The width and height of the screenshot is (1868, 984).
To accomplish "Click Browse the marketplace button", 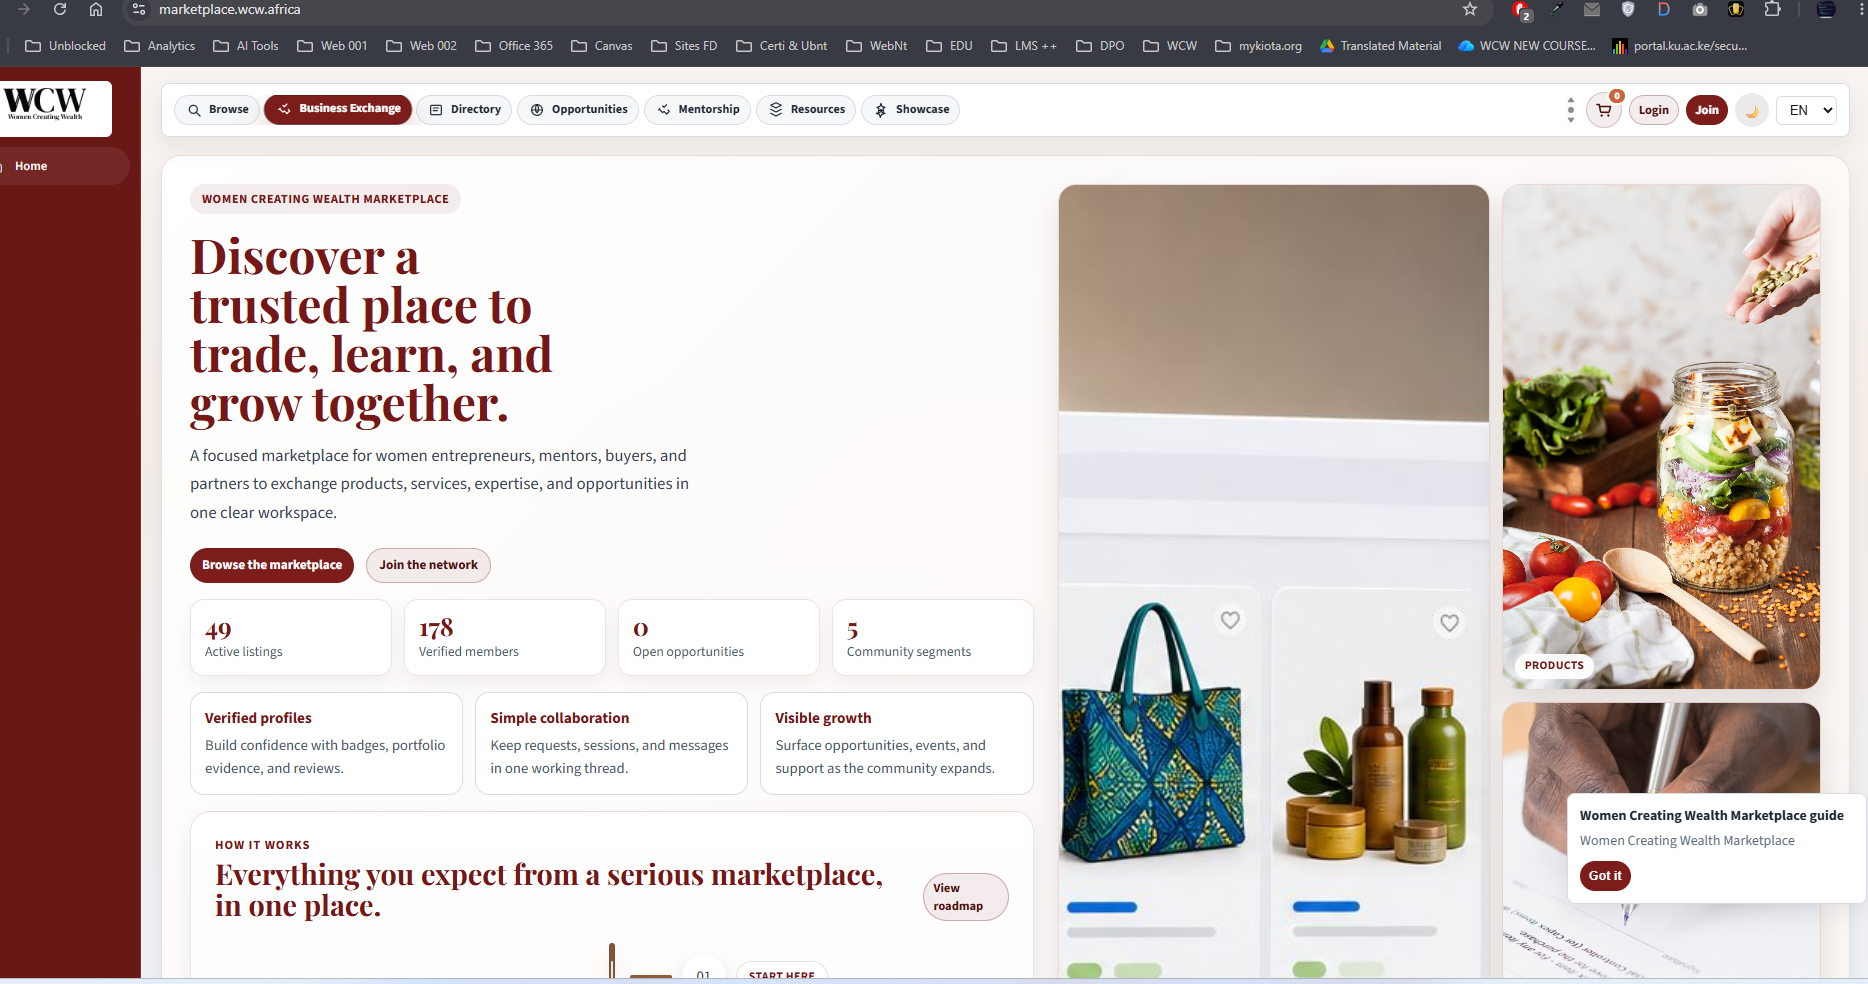I will (272, 565).
